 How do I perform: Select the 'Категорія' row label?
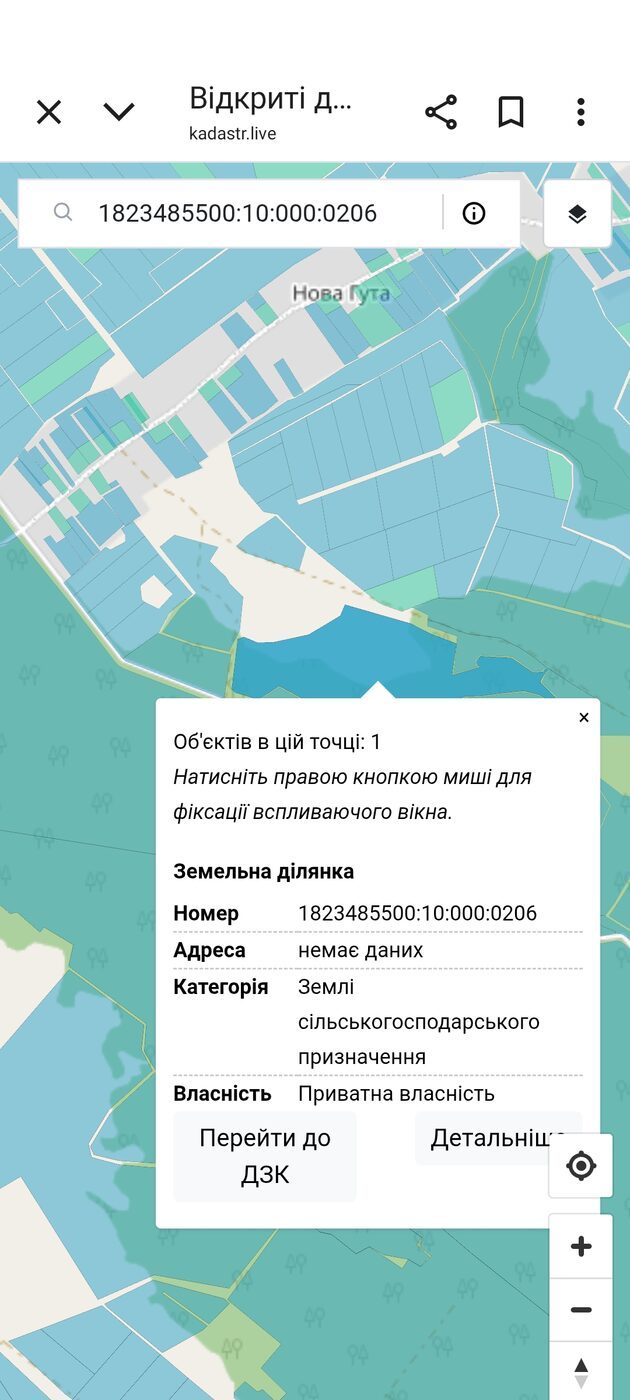pos(221,987)
